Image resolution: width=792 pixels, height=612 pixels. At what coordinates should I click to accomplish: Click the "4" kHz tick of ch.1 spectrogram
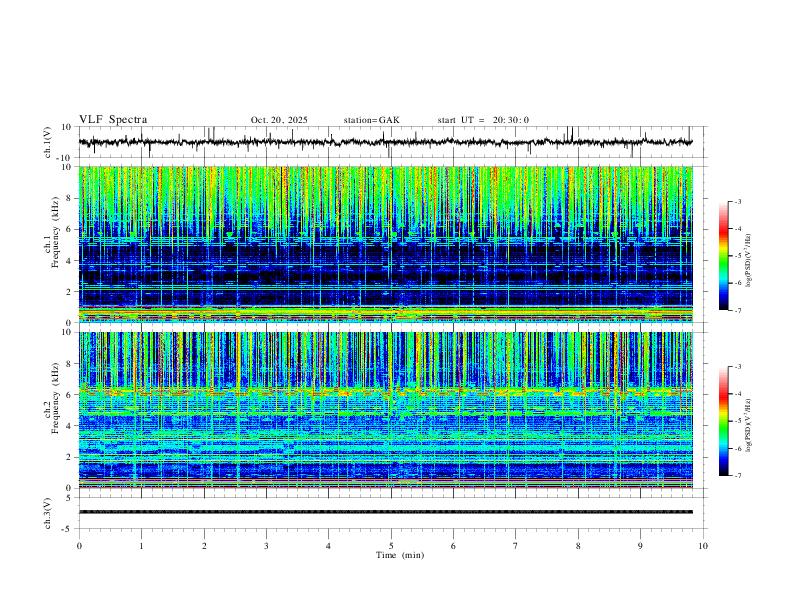tap(70, 261)
